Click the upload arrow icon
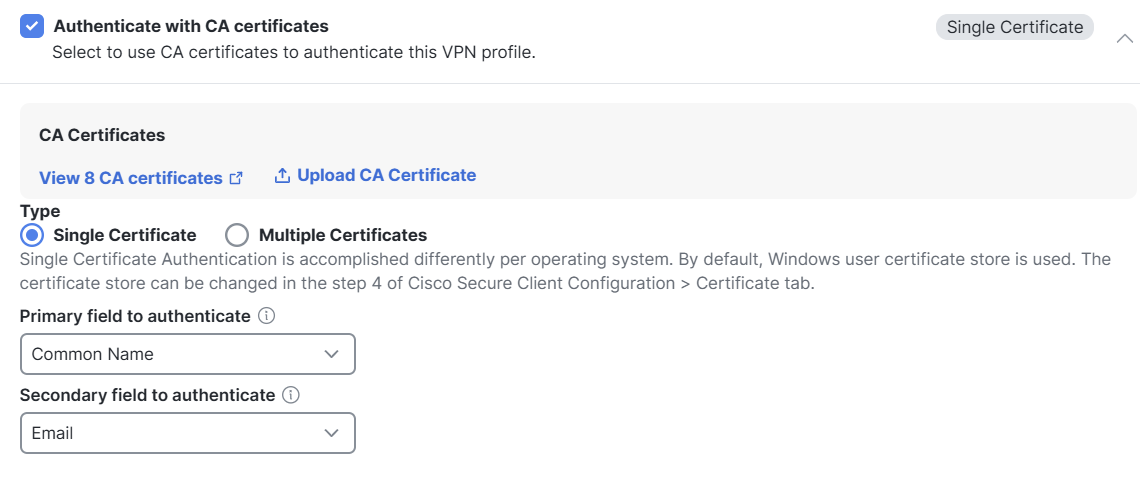Viewport: 1140px width, 483px height. pos(282,176)
